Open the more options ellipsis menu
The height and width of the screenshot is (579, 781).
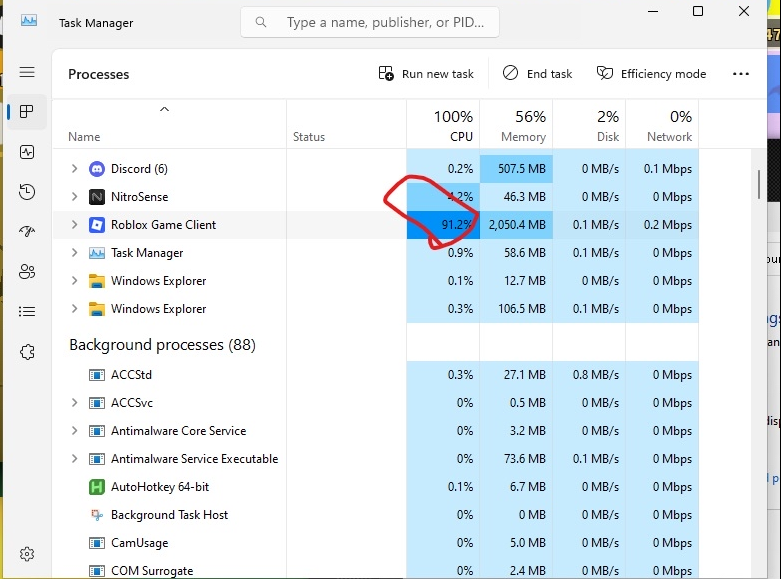point(741,74)
